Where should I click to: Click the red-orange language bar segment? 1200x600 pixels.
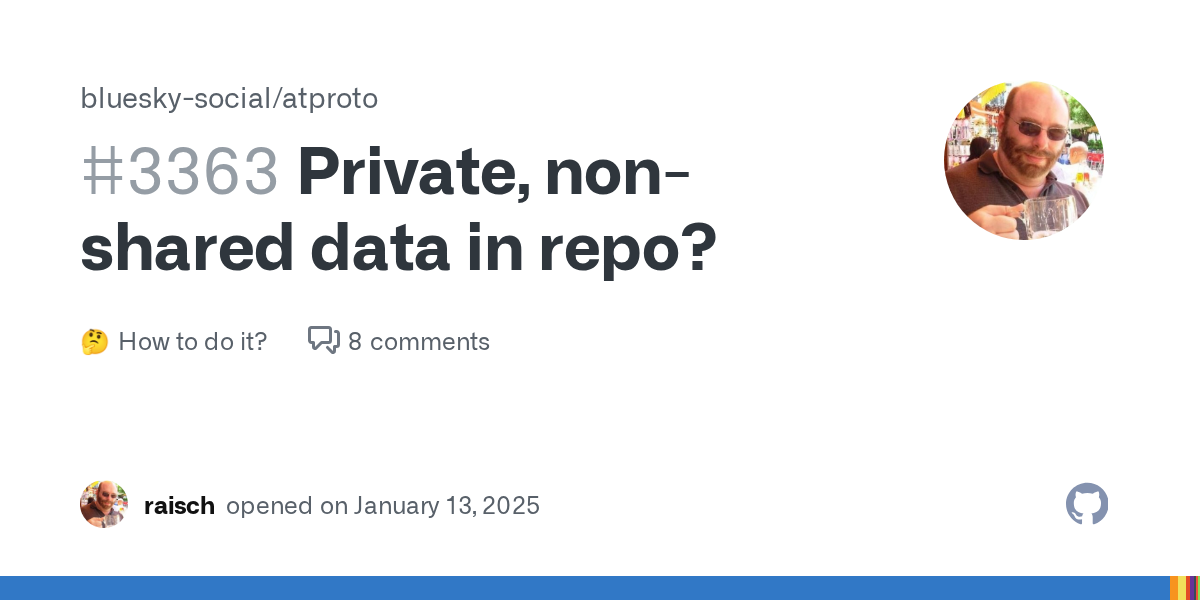point(1188,588)
